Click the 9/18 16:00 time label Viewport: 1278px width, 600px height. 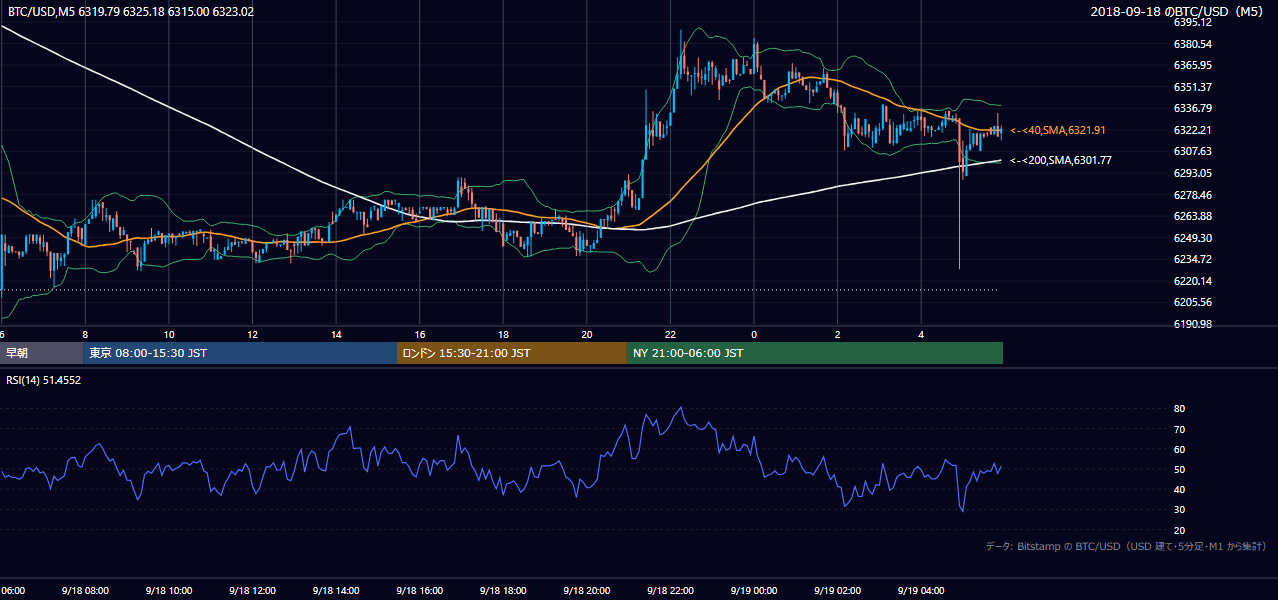pyautogui.click(x=419, y=591)
